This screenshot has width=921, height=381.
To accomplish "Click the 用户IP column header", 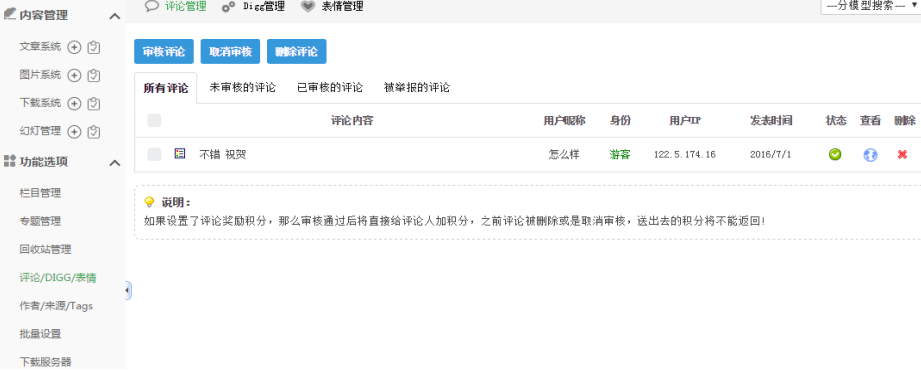I will [685, 121].
